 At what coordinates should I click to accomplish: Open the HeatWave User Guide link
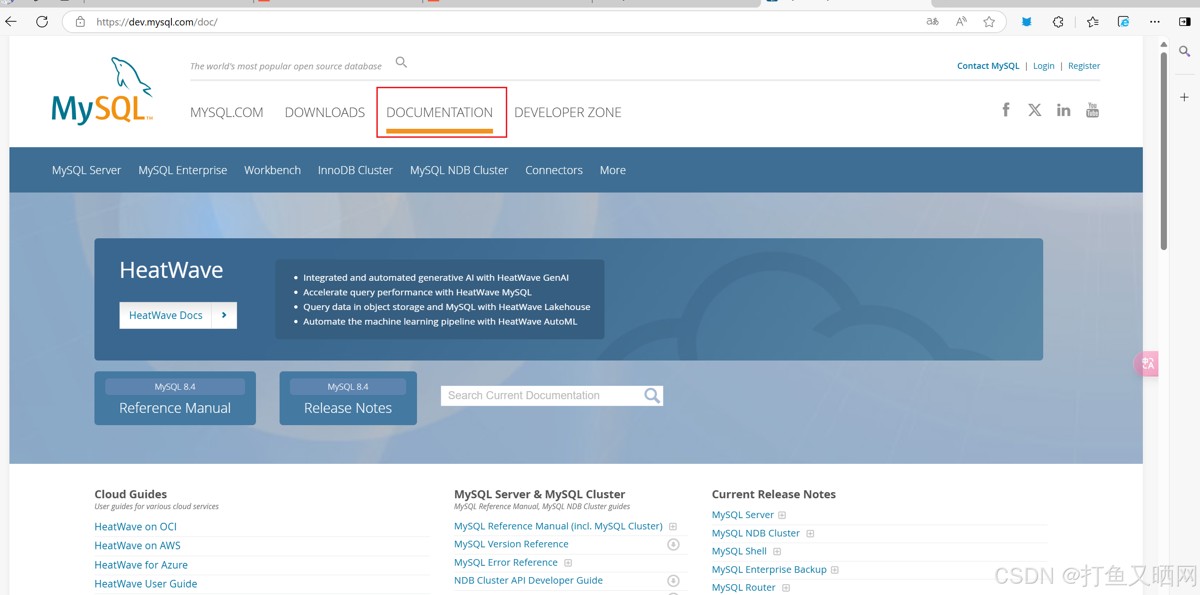[145, 584]
